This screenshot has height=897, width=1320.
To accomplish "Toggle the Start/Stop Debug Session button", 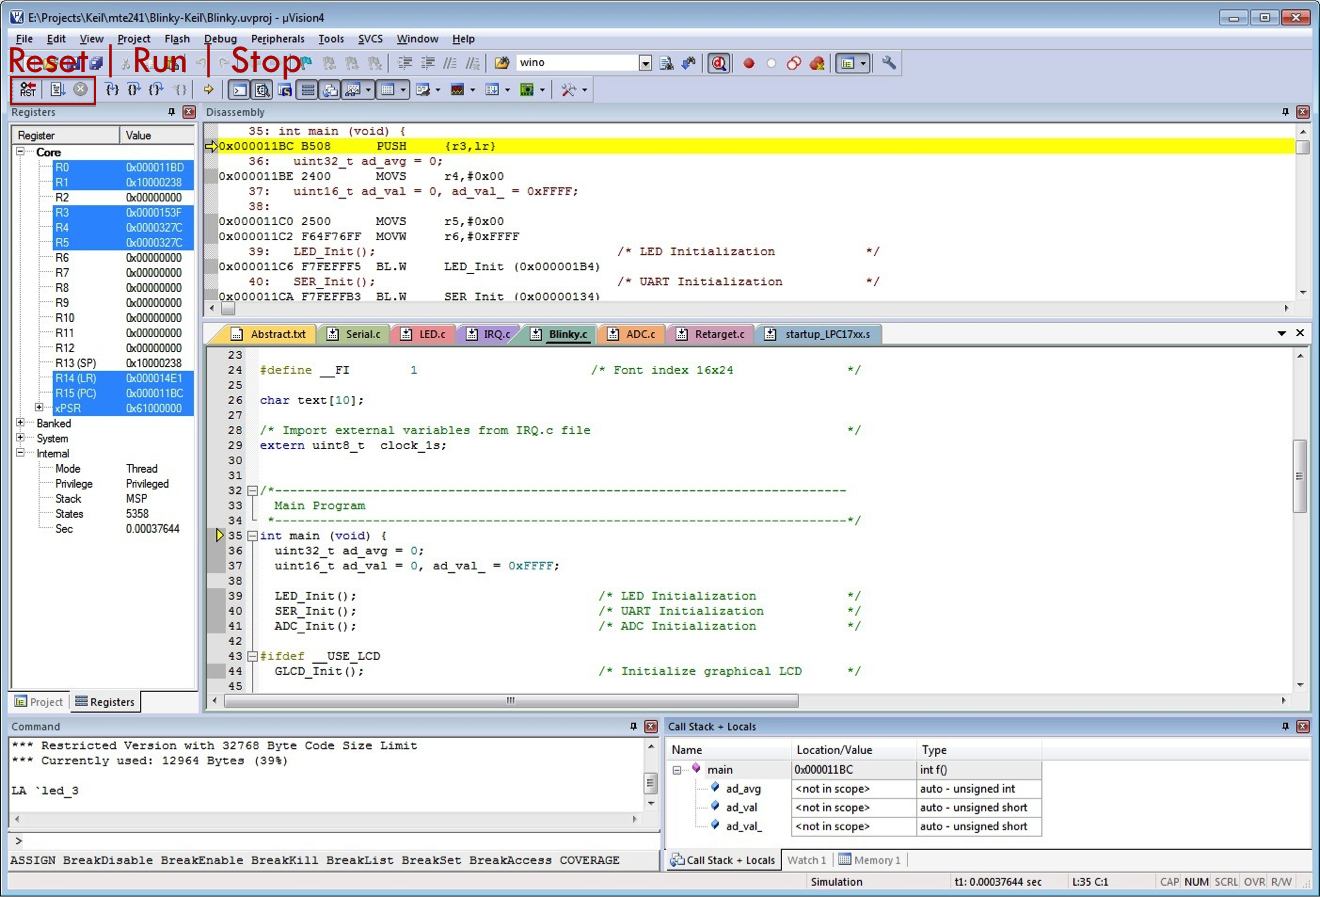I will click(x=718, y=63).
